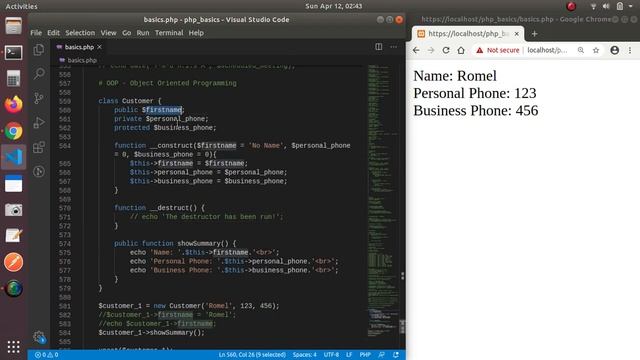Open the View menu
This screenshot has height=360, width=640.
tap(108, 33)
